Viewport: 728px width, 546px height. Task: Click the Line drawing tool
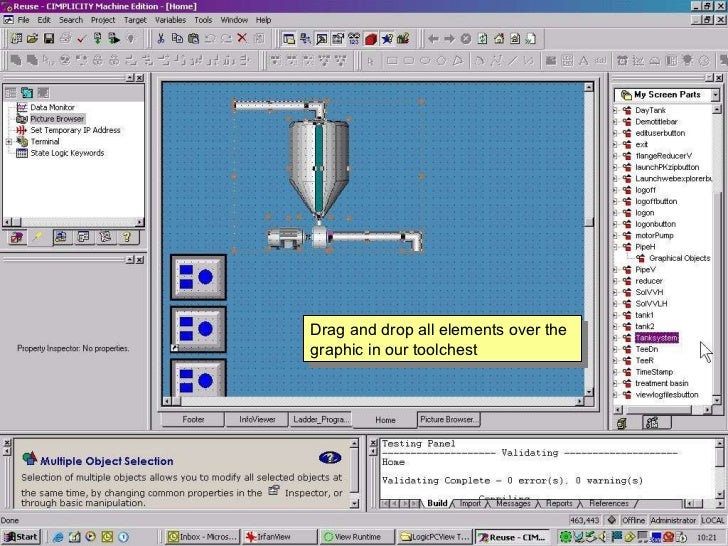point(512,61)
